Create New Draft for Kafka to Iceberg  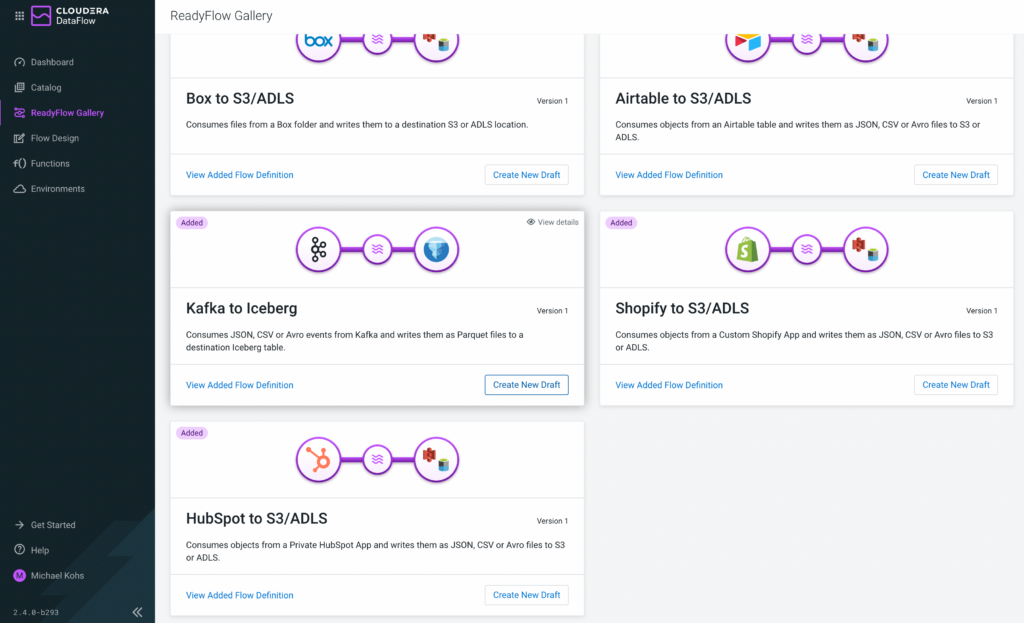pos(526,385)
